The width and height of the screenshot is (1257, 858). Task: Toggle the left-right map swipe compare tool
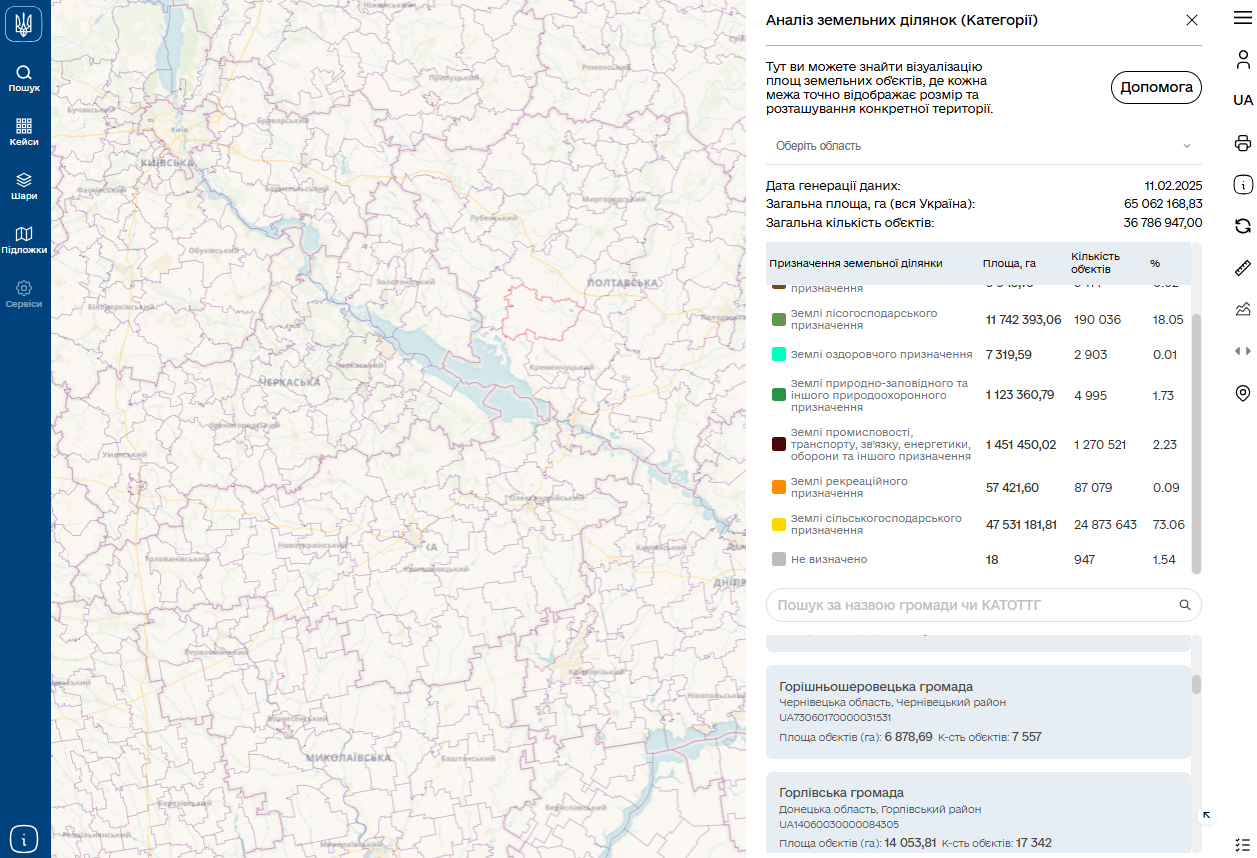(1243, 351)
